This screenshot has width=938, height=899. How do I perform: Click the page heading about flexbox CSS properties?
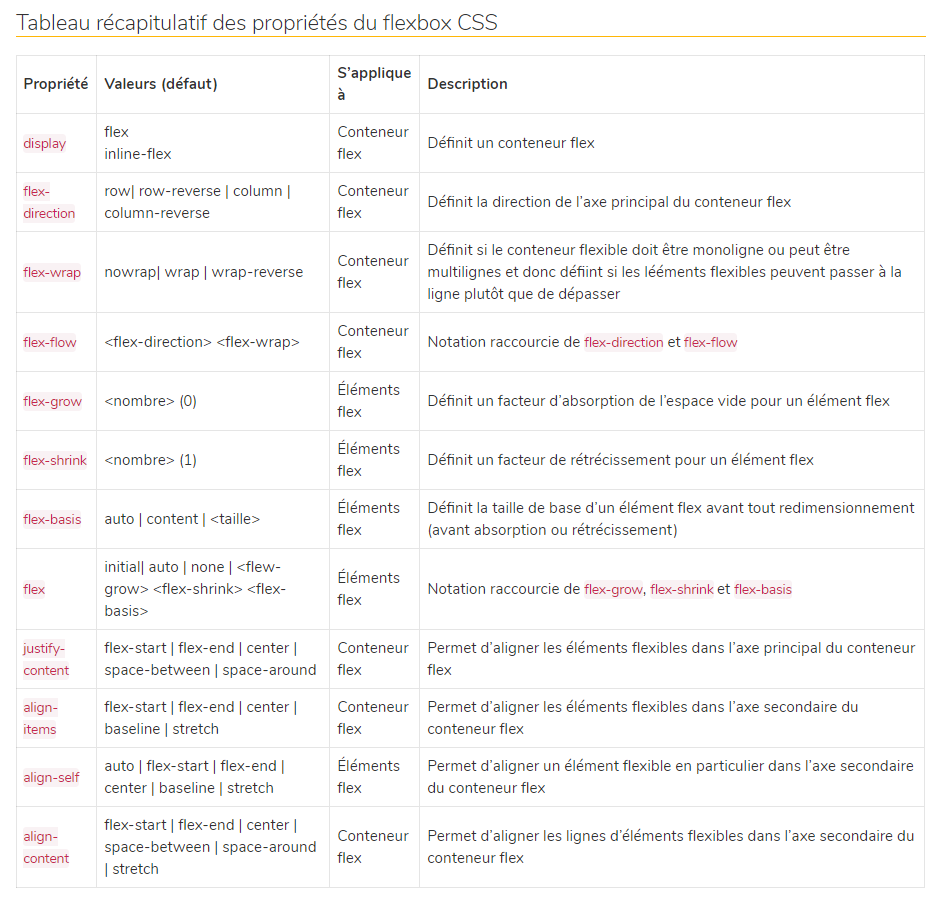pos(256,22)
